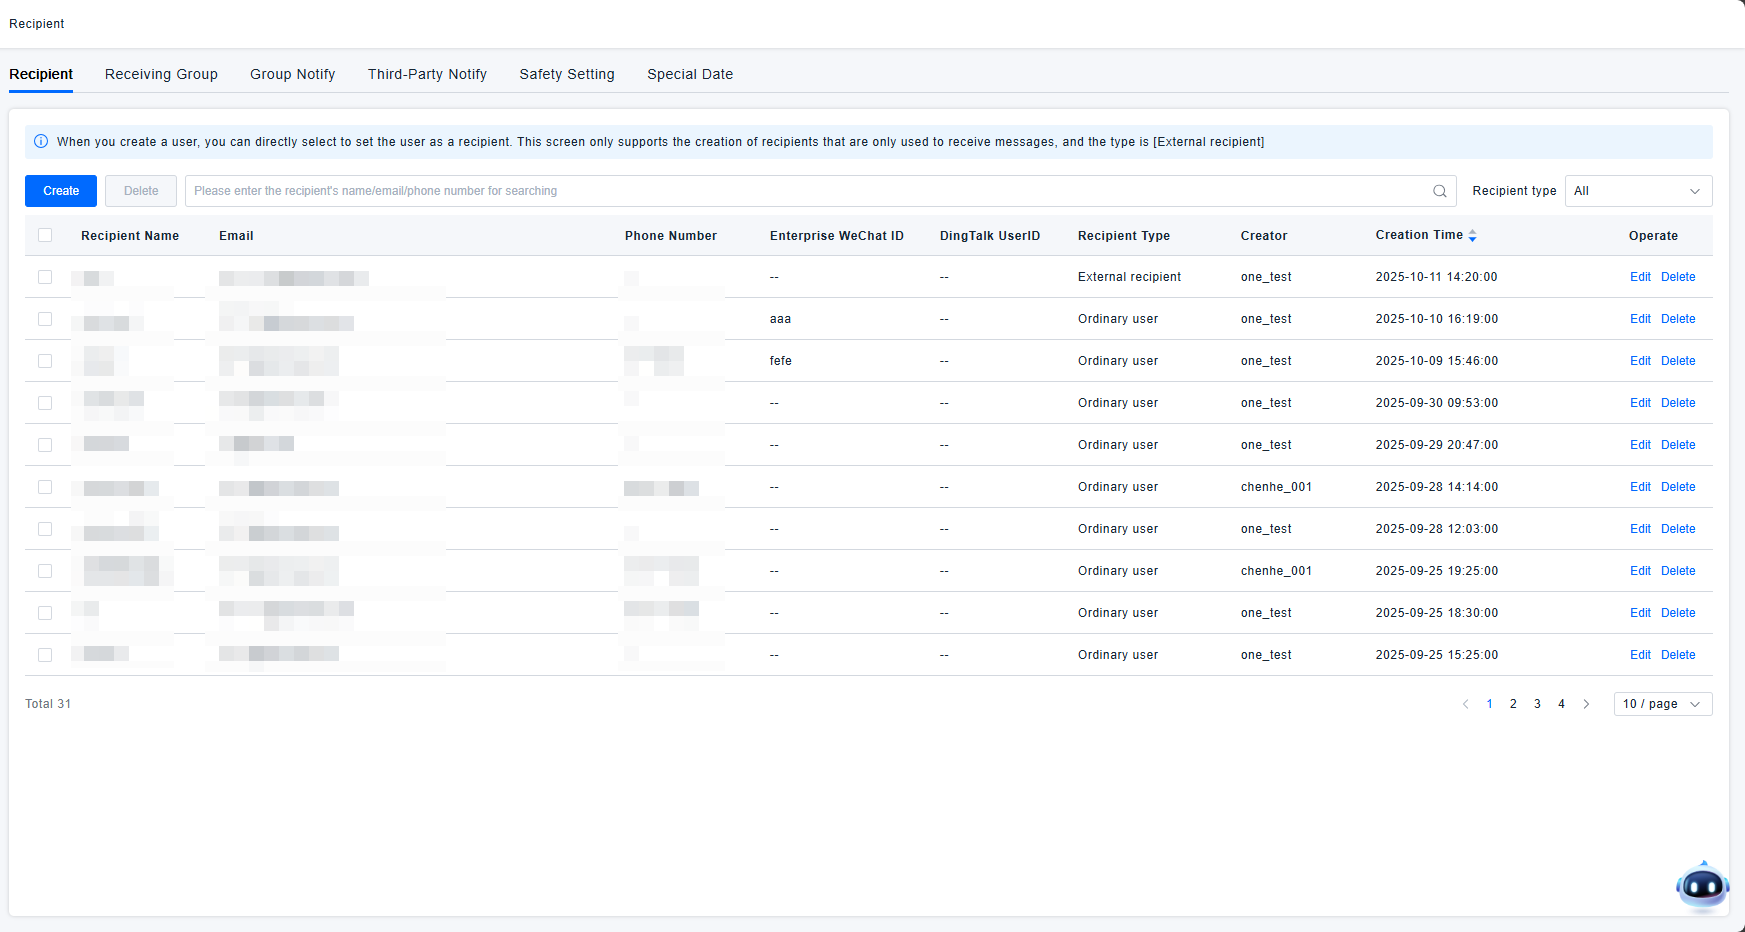Screen dimensions: 1745x932
Task: Delete the recipient with WeChat ID aaa
Action: coord(1677,319)
